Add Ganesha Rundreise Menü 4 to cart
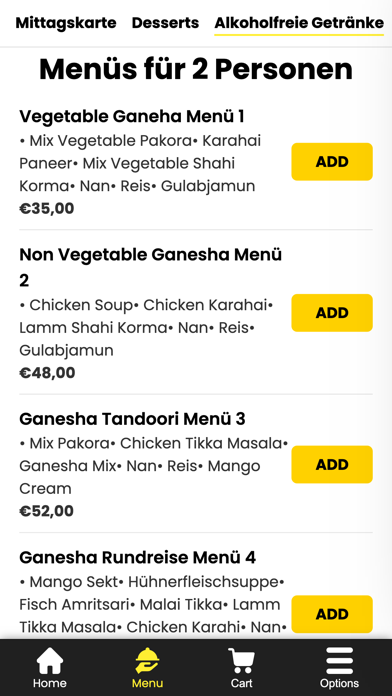This screenshot has width=392, height=696. [x=332, y=614]
